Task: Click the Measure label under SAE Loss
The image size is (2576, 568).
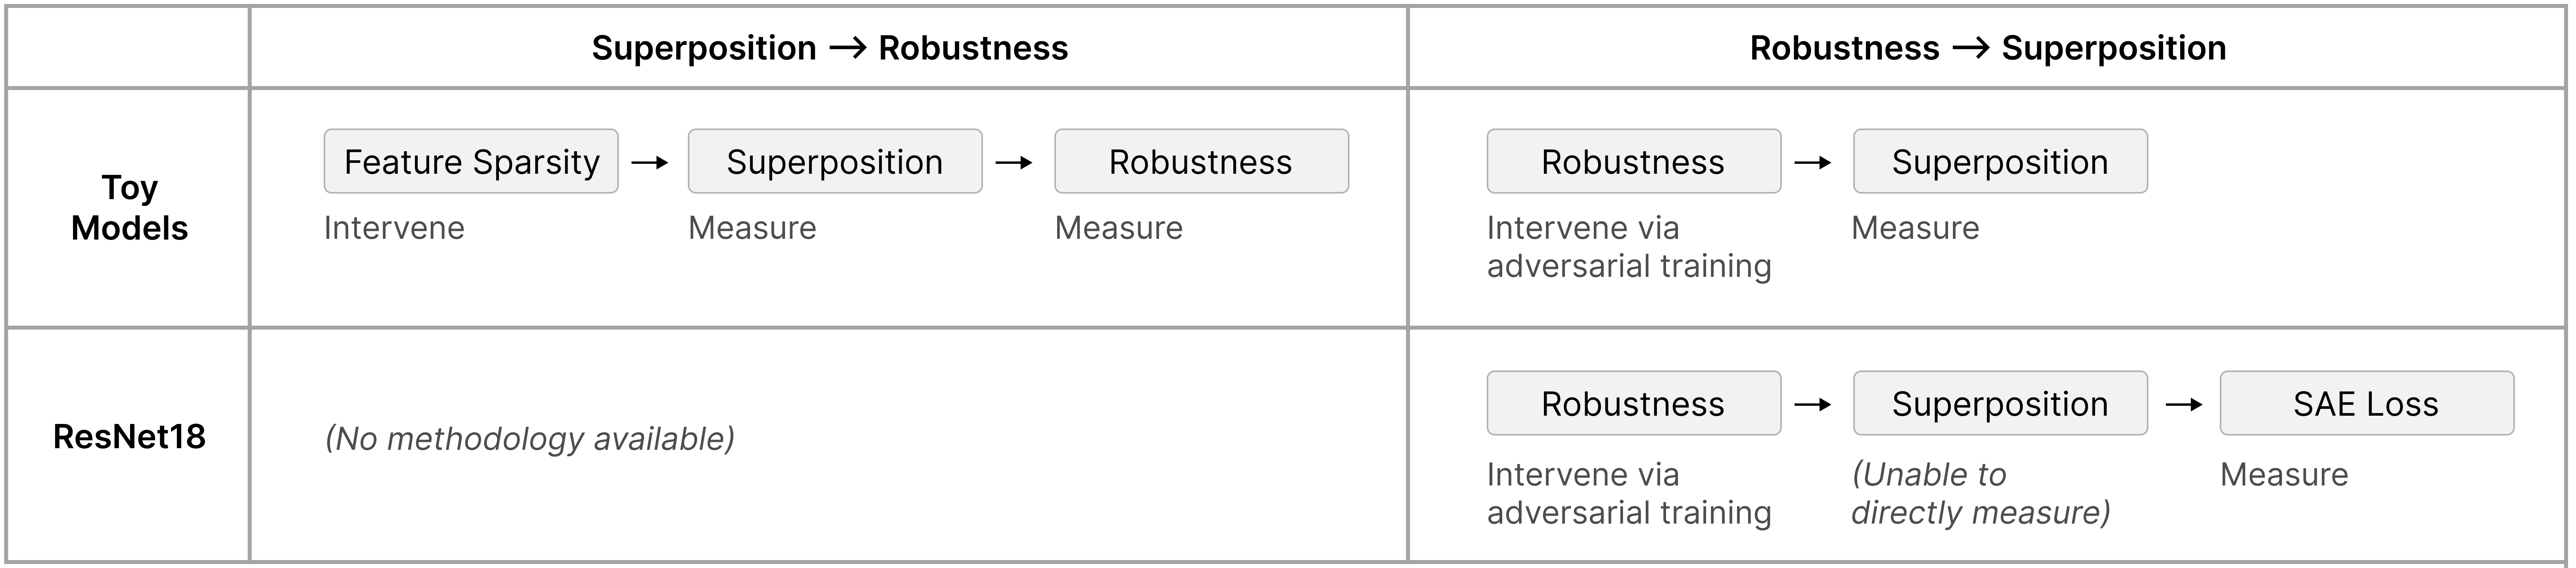Action: coord(2284,474)
